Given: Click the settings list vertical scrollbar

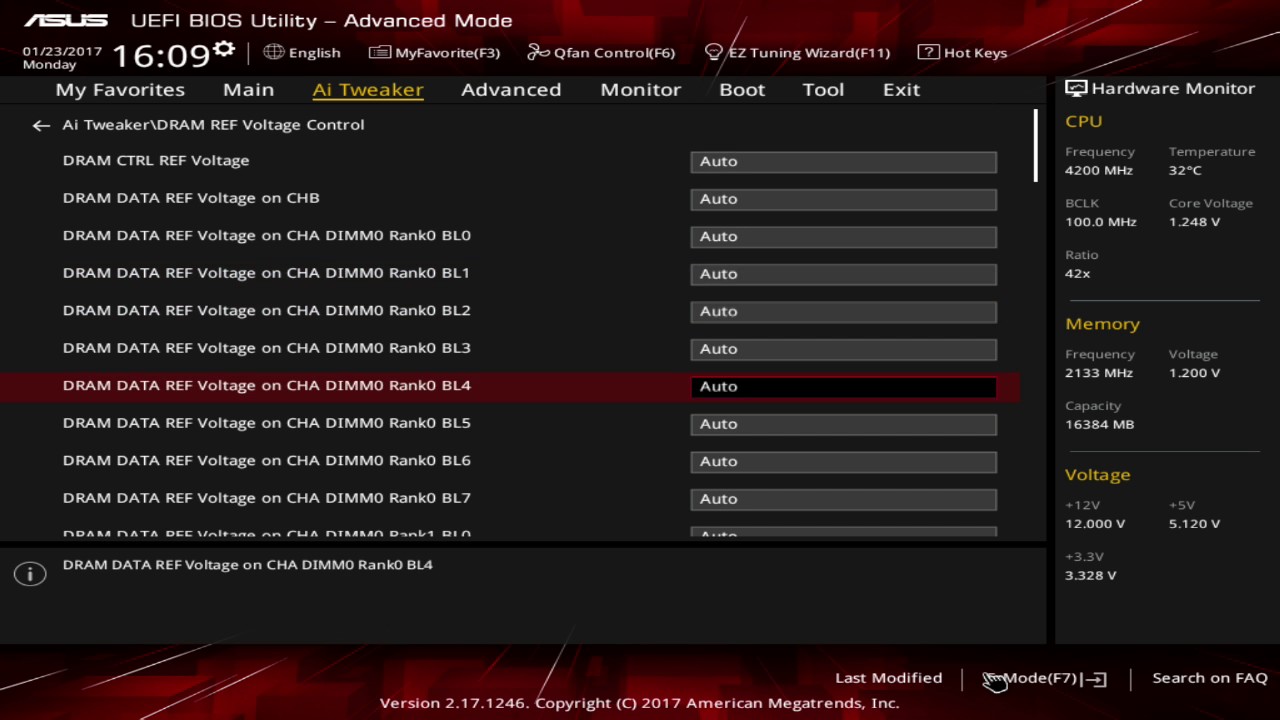Looking at the screenshot, I should [1035, 146].
